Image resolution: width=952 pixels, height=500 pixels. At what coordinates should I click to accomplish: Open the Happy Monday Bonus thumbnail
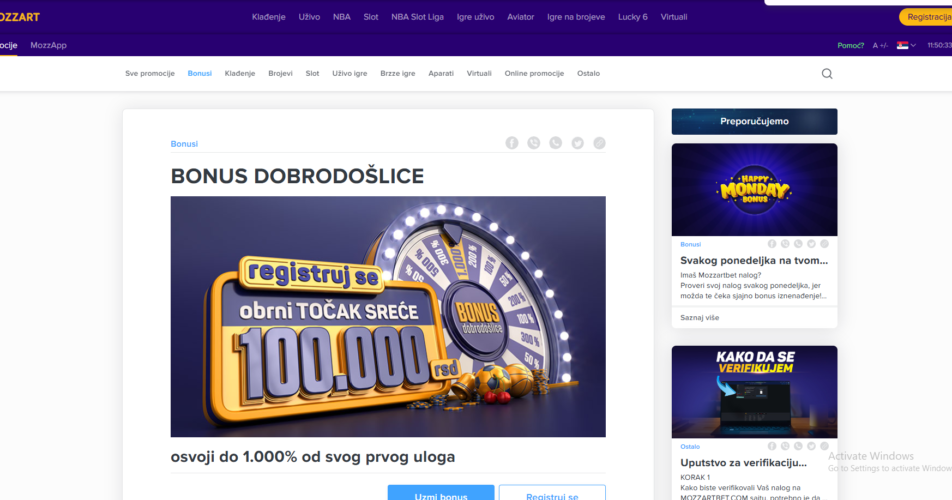754,190
